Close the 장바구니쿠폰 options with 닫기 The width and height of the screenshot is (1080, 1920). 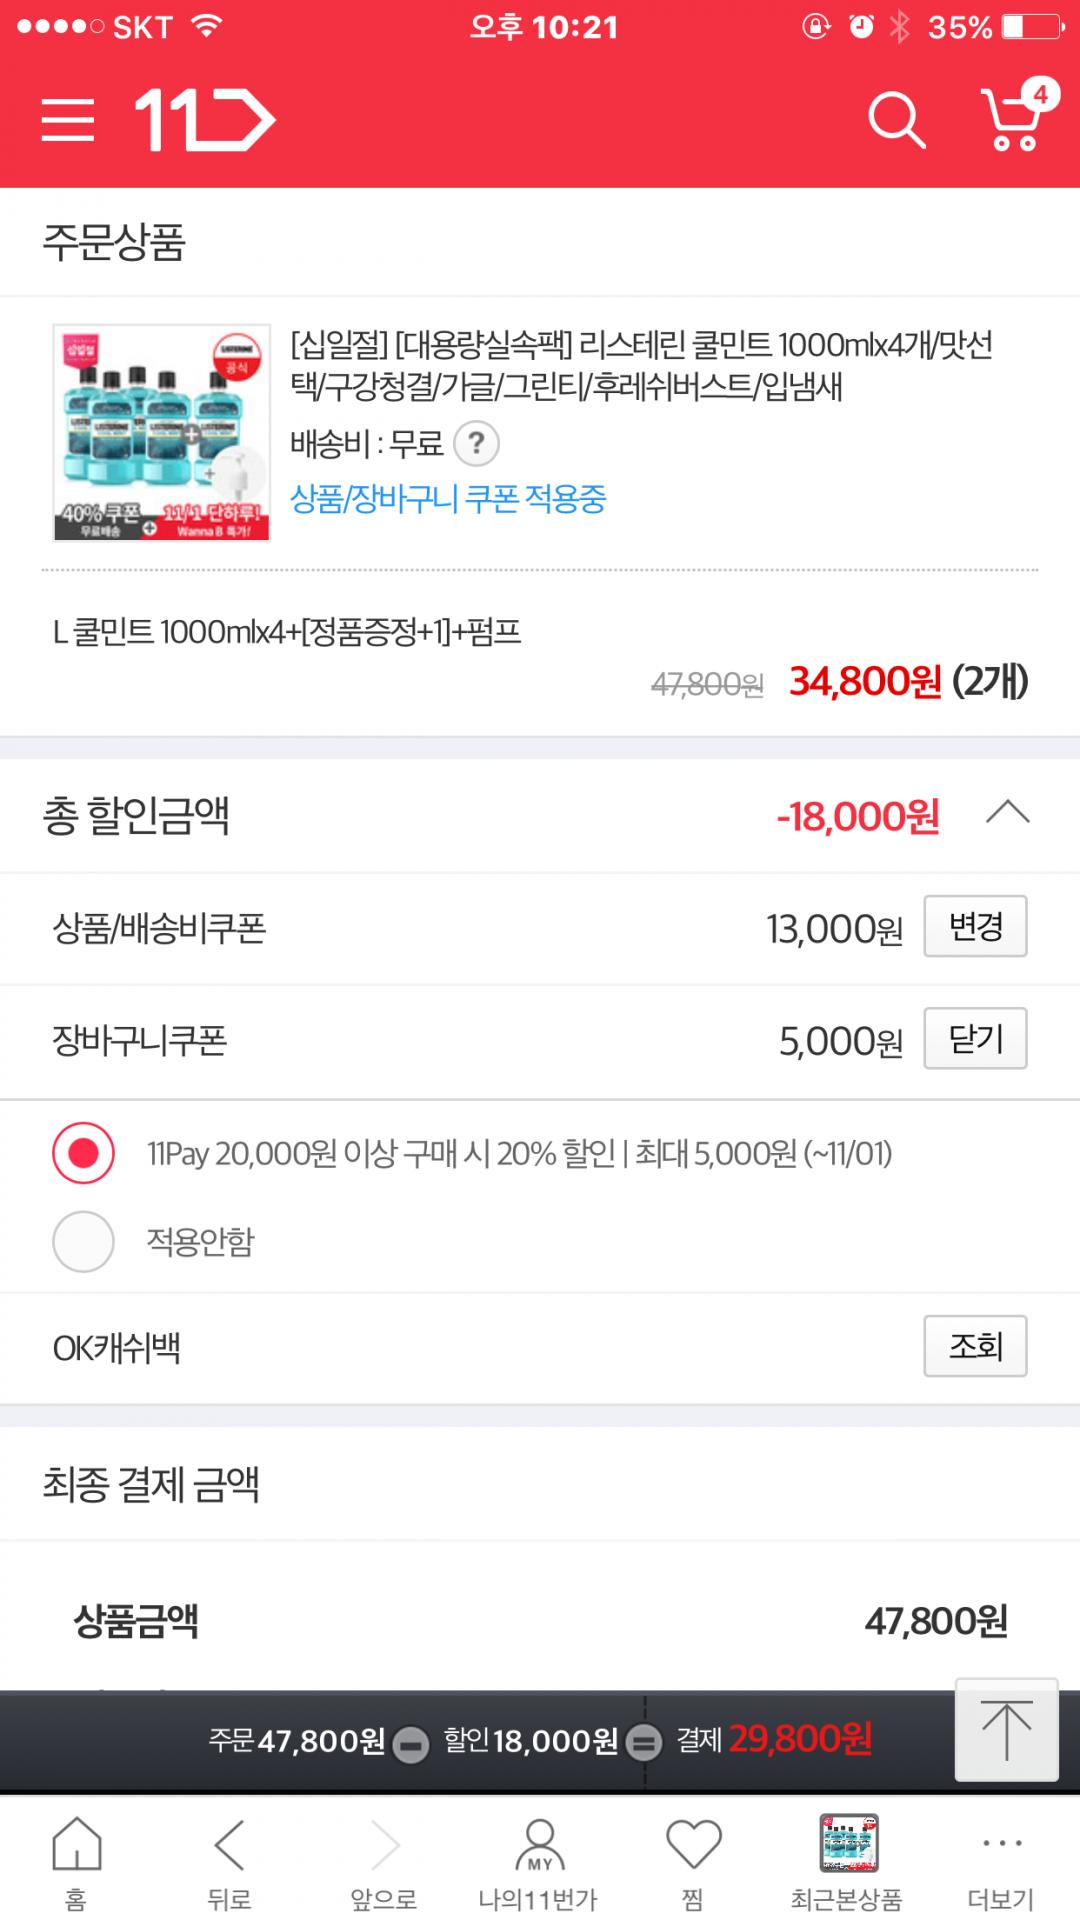[x=975, y=1039]
